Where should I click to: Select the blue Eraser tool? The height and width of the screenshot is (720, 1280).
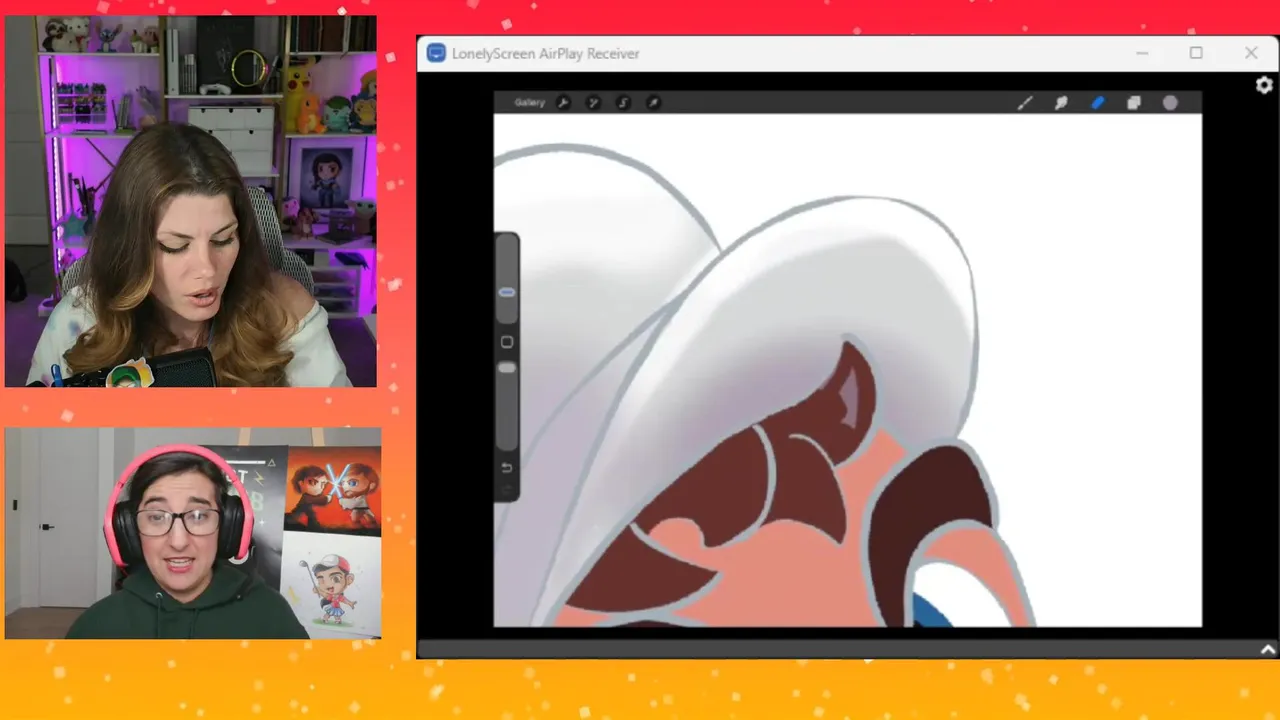[x=1097, y=102]
